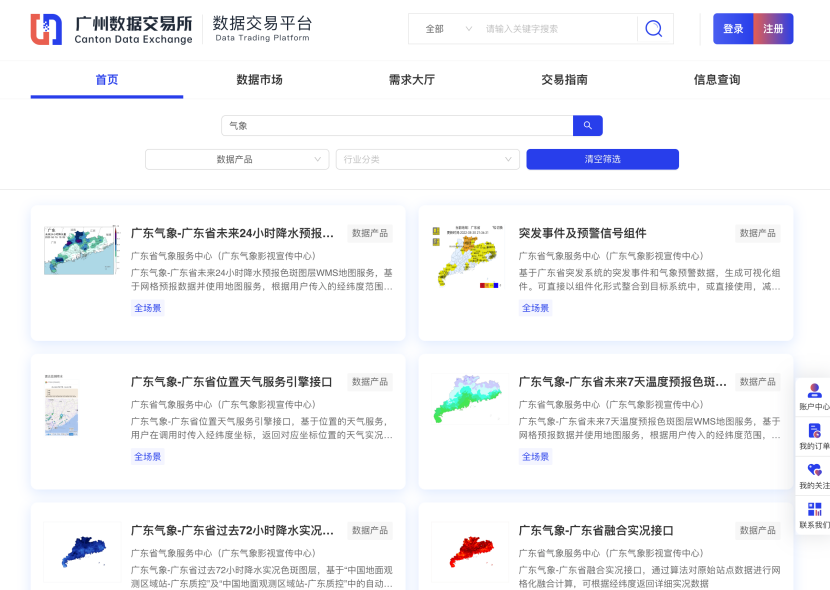Open 广东省位置天气服务引擎接口 title
The height and width of the screenshot is (590, 830).
click(231, 382)
